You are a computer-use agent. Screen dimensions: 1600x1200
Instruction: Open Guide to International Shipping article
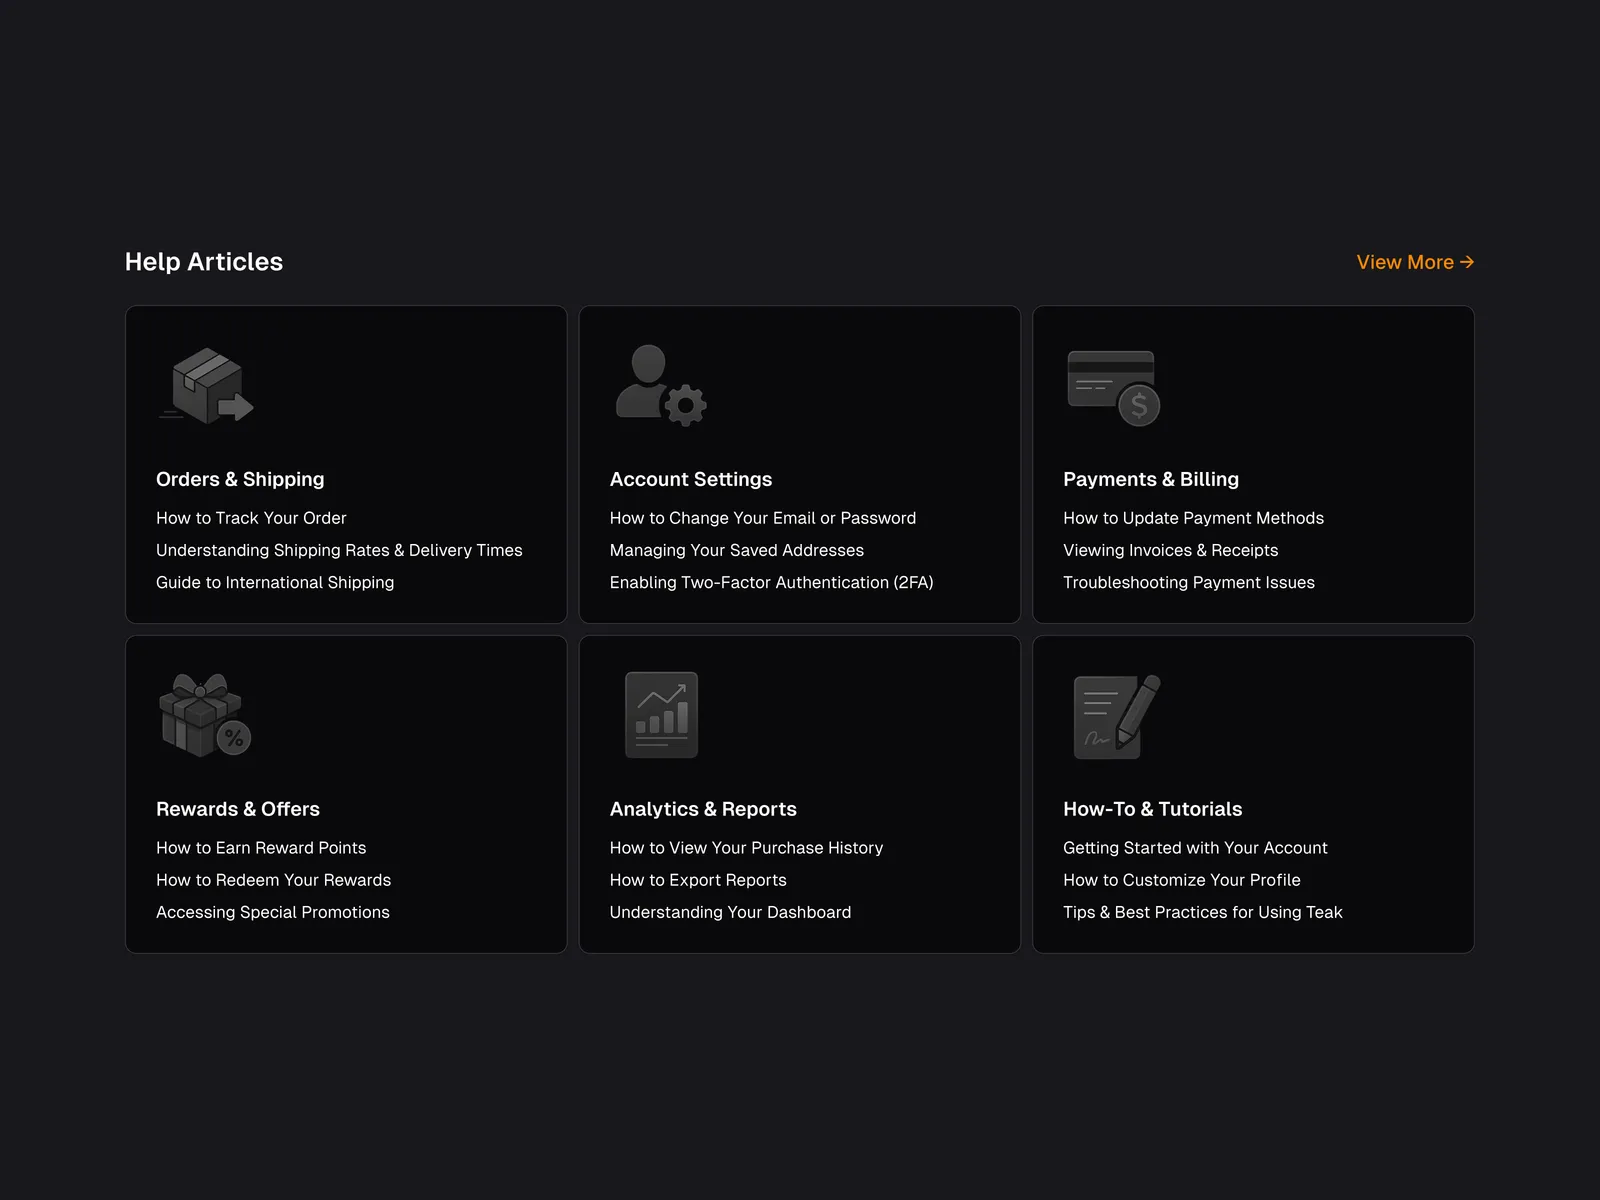point(275,582)
